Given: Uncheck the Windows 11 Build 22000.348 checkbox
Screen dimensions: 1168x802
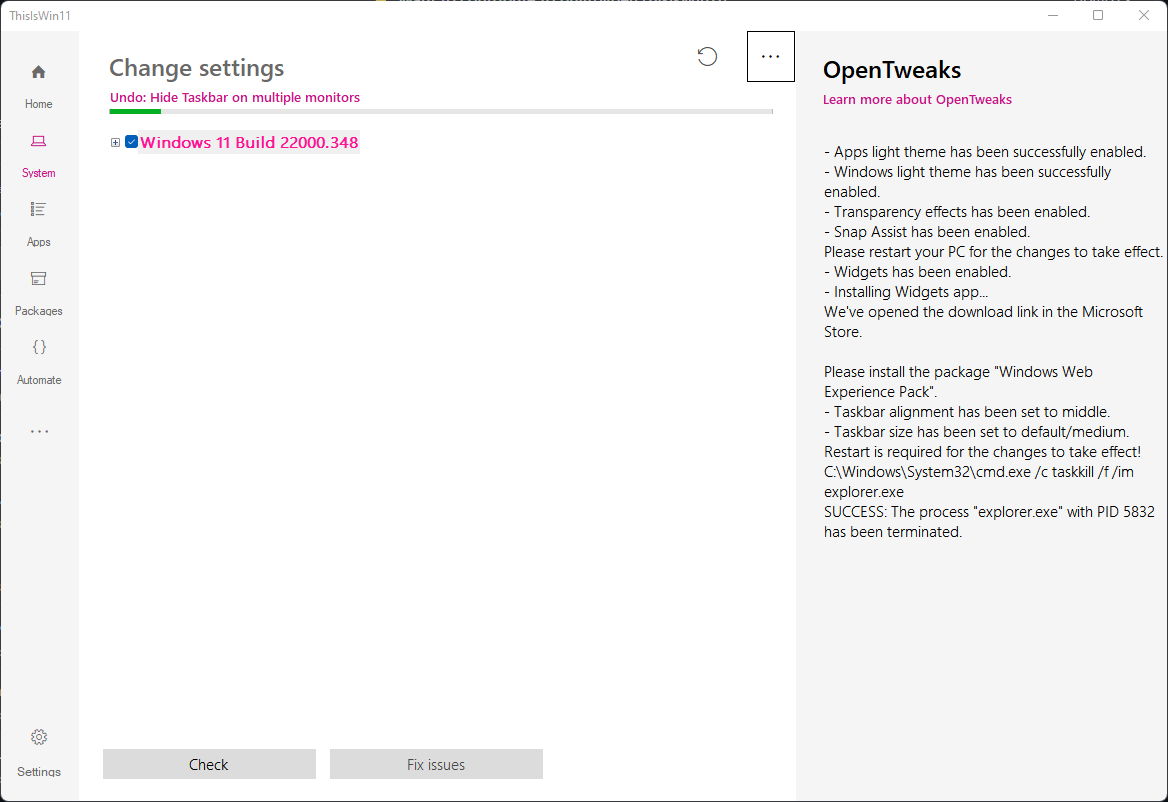Looking at the screenshot, I should coord(130,142).
